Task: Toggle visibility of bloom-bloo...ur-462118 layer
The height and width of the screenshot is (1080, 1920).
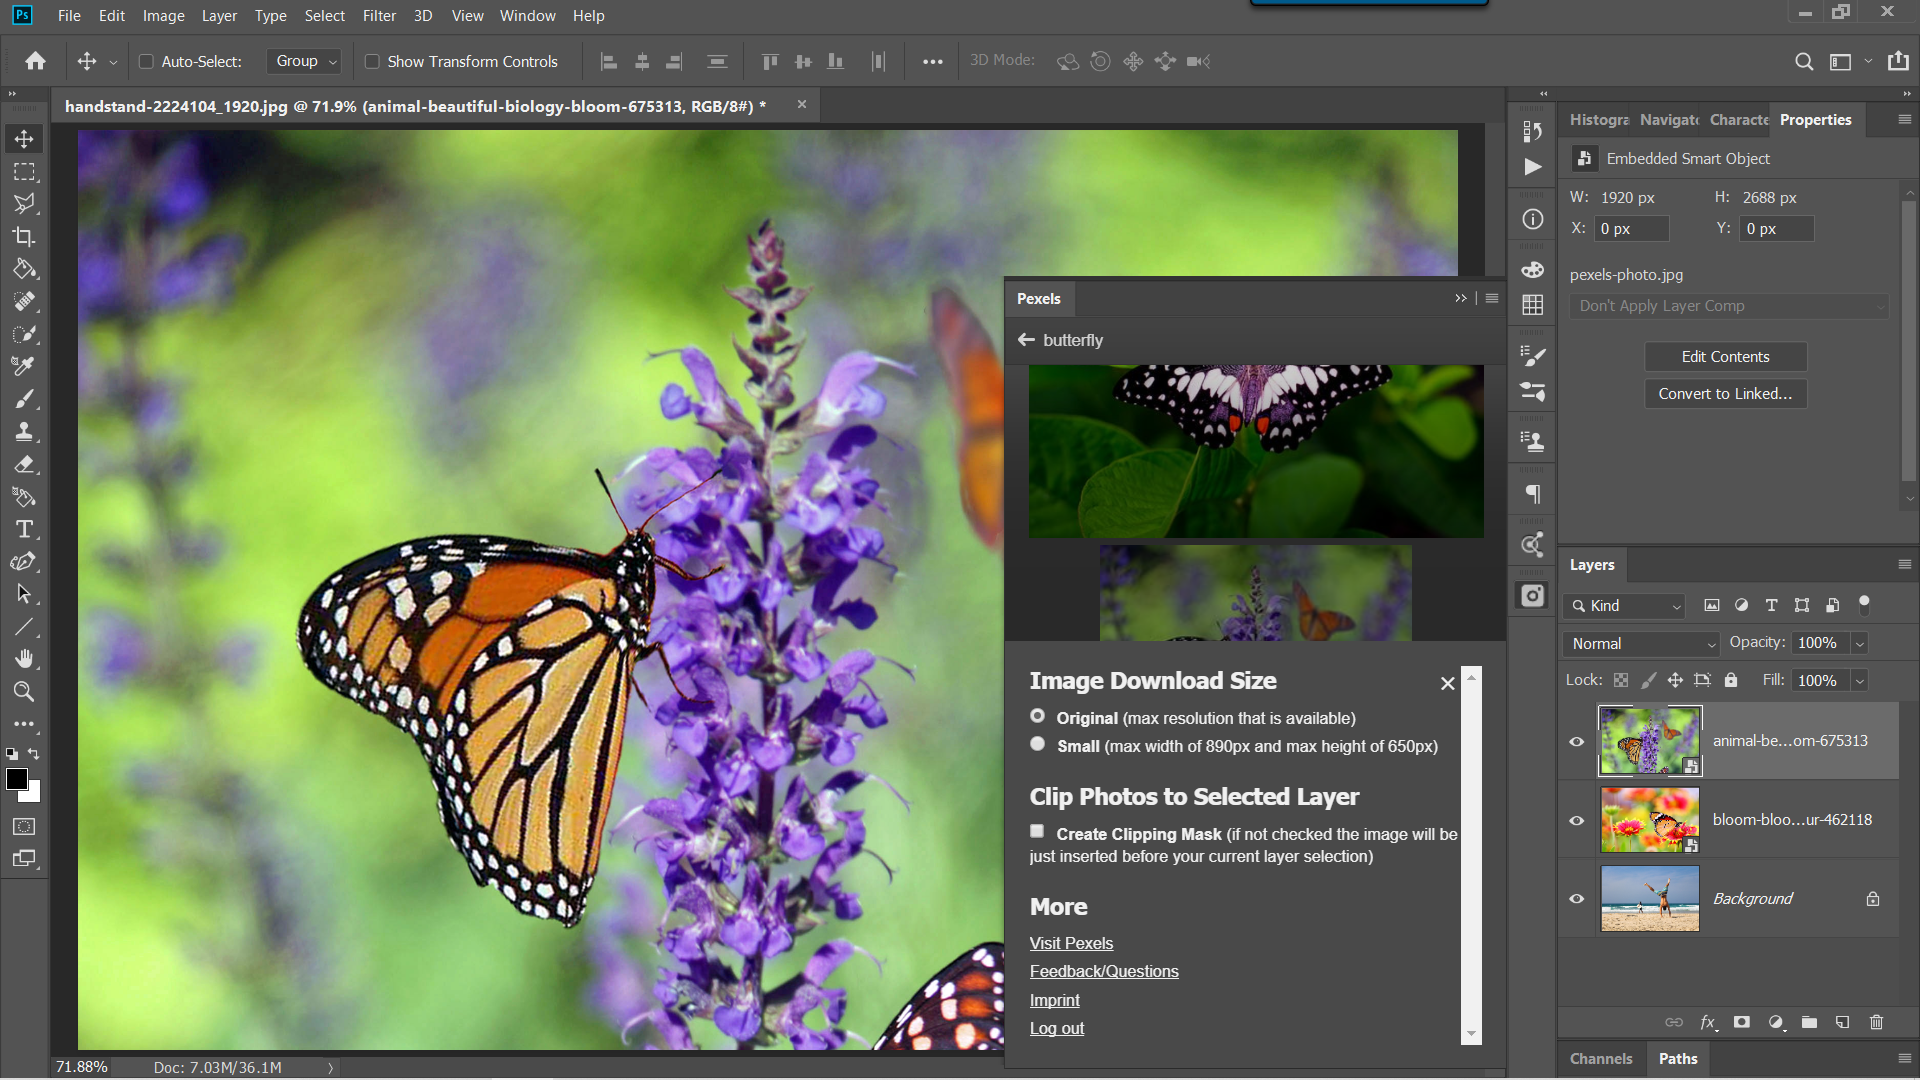Action: (x=1577, y=819)
